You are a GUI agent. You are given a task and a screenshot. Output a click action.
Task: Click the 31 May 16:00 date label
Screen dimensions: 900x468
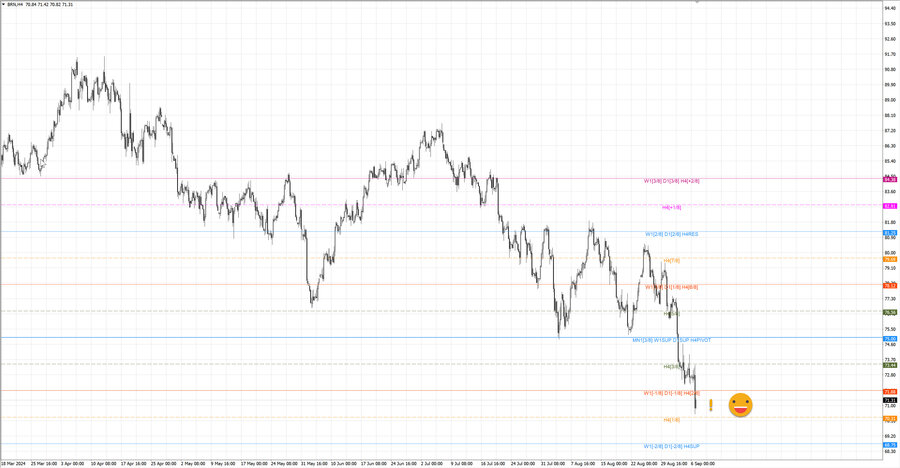[314, 463]
